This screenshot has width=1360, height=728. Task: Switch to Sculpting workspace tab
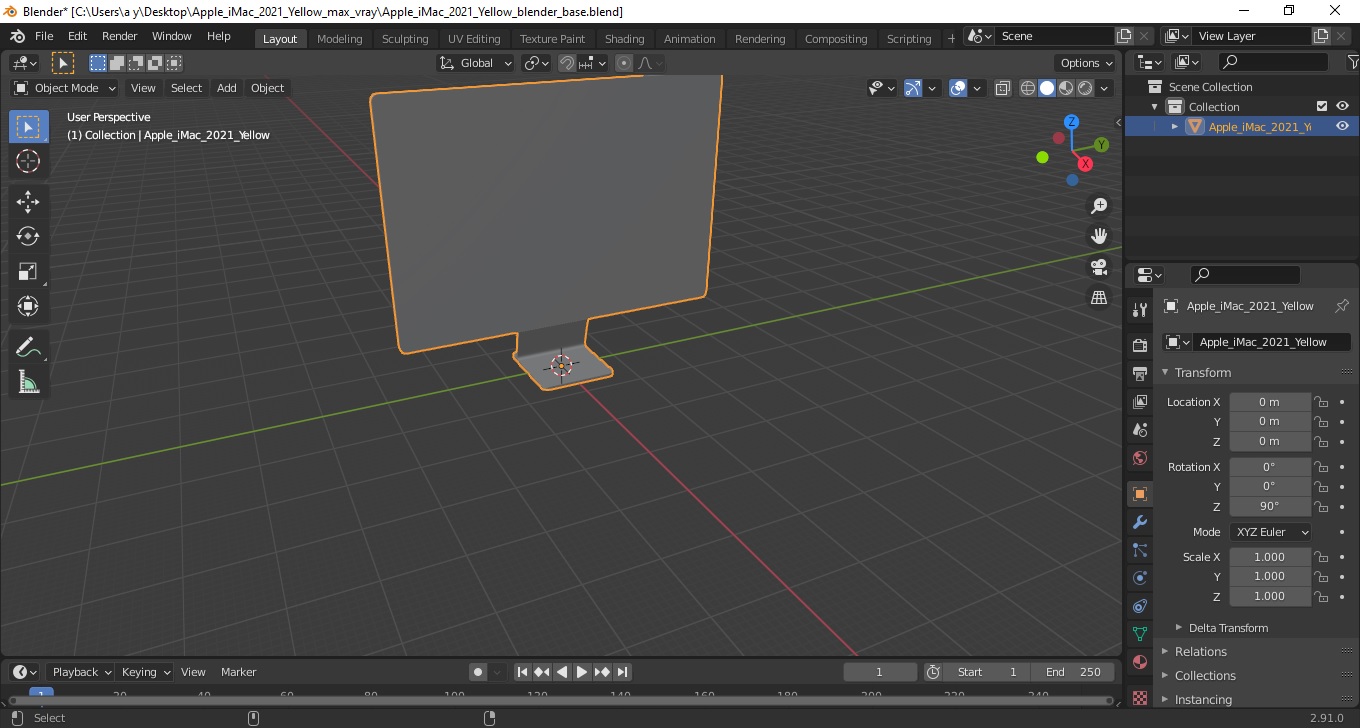(x=405, y=39)
